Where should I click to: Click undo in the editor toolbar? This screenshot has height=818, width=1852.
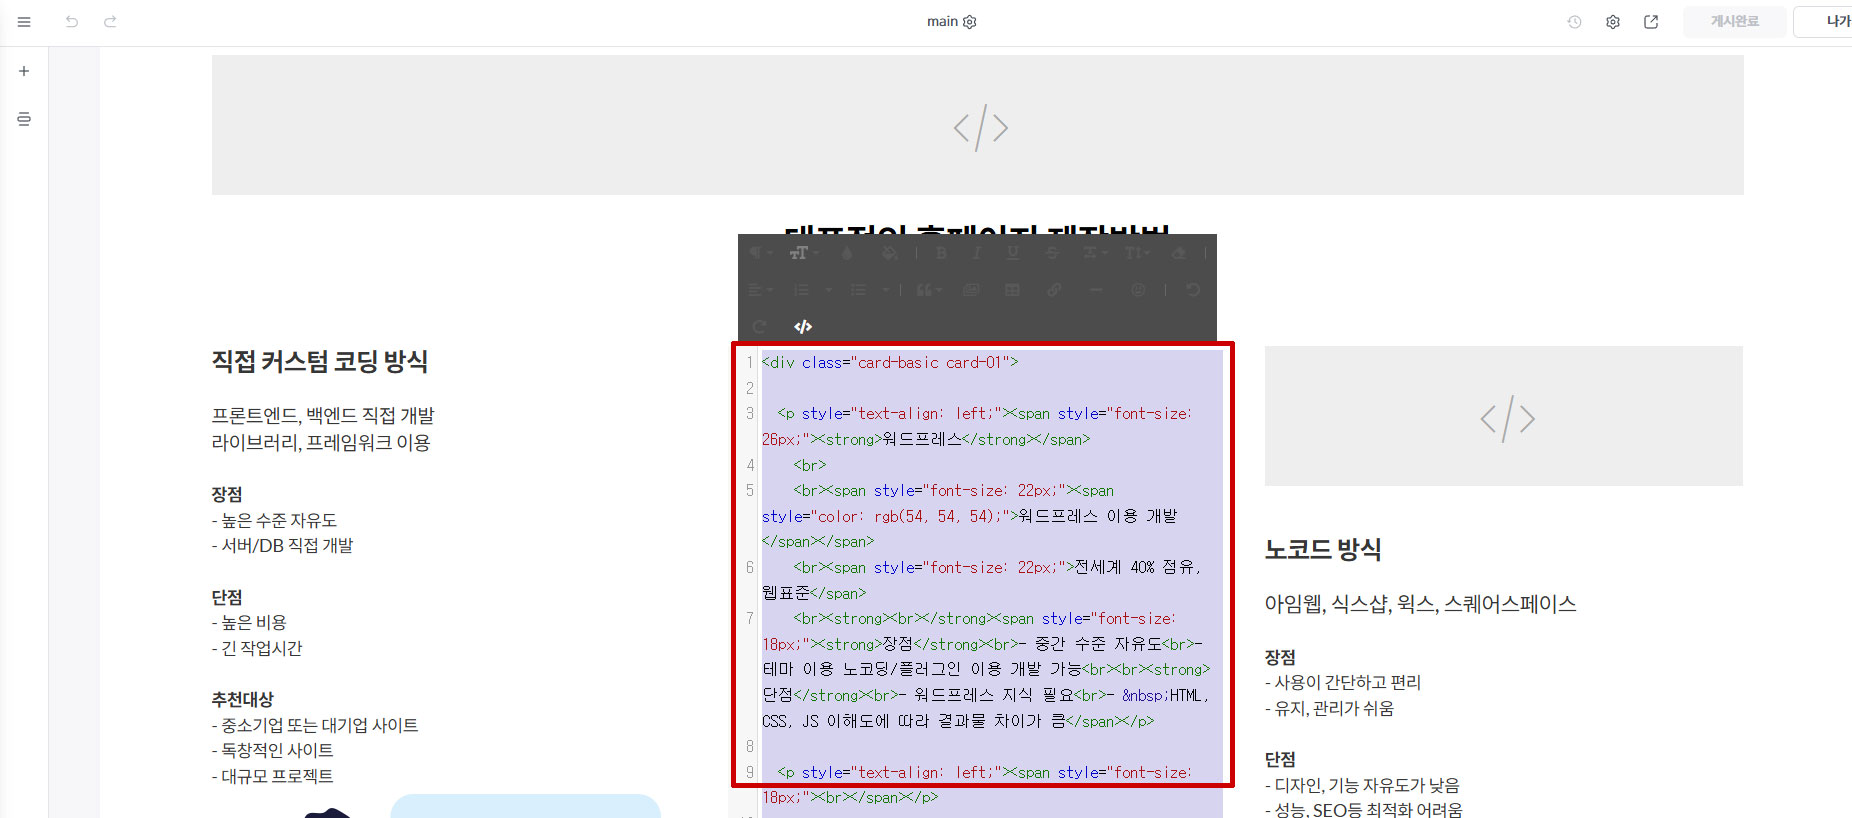pos(1192,290)
